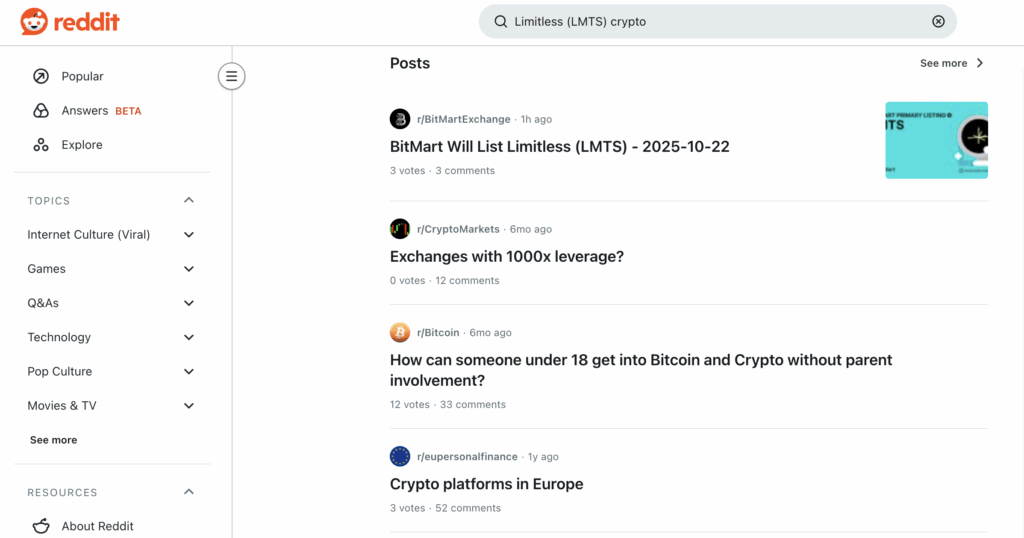Image resolution: width=1024 pixels, height=538 pixels.
Task: Open r/BitMartExchange community avatar
Action: point(400,119)
